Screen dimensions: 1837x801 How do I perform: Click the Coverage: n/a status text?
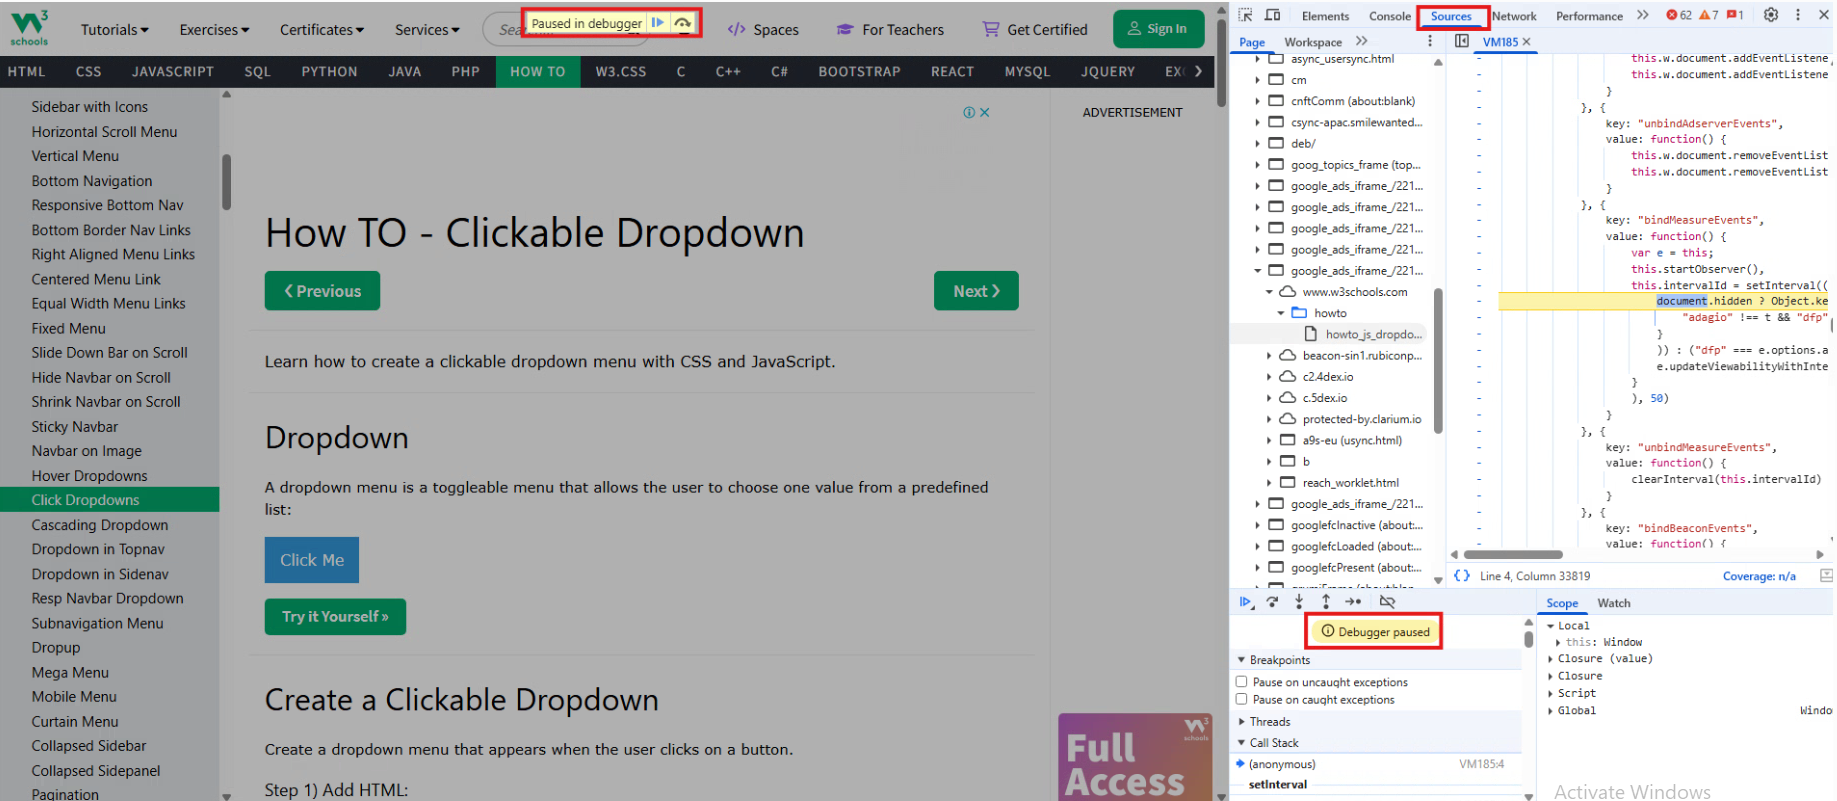tap(1759, 576)
